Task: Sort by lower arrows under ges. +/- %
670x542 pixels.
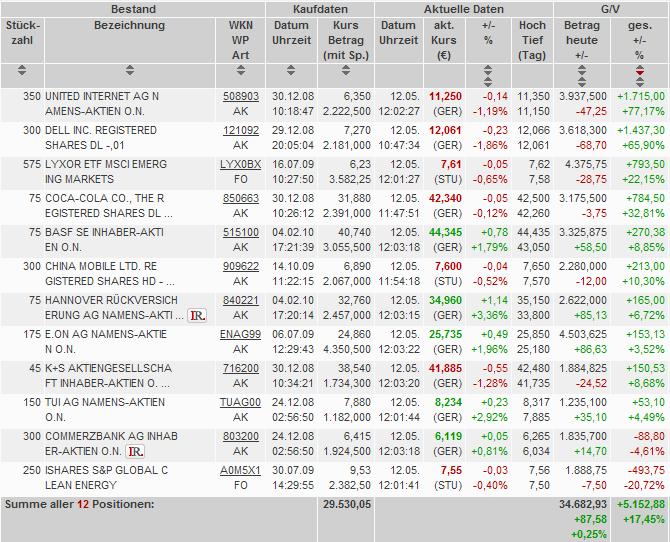Action: [x=640, y=82]
